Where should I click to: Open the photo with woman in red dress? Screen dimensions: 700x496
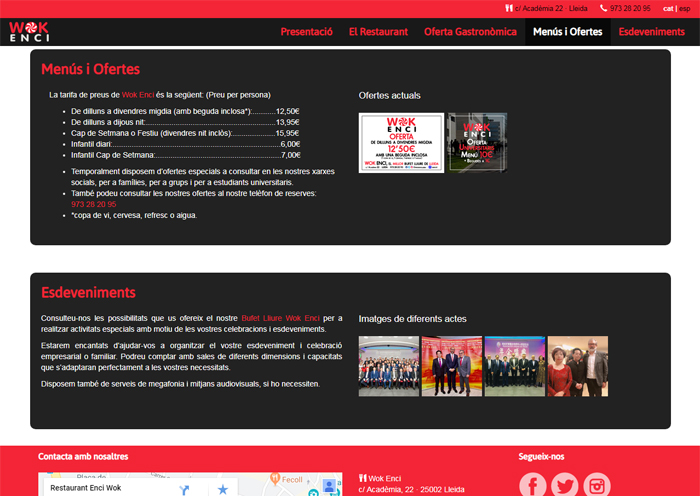pyautogui.click(x=578, y=366)
